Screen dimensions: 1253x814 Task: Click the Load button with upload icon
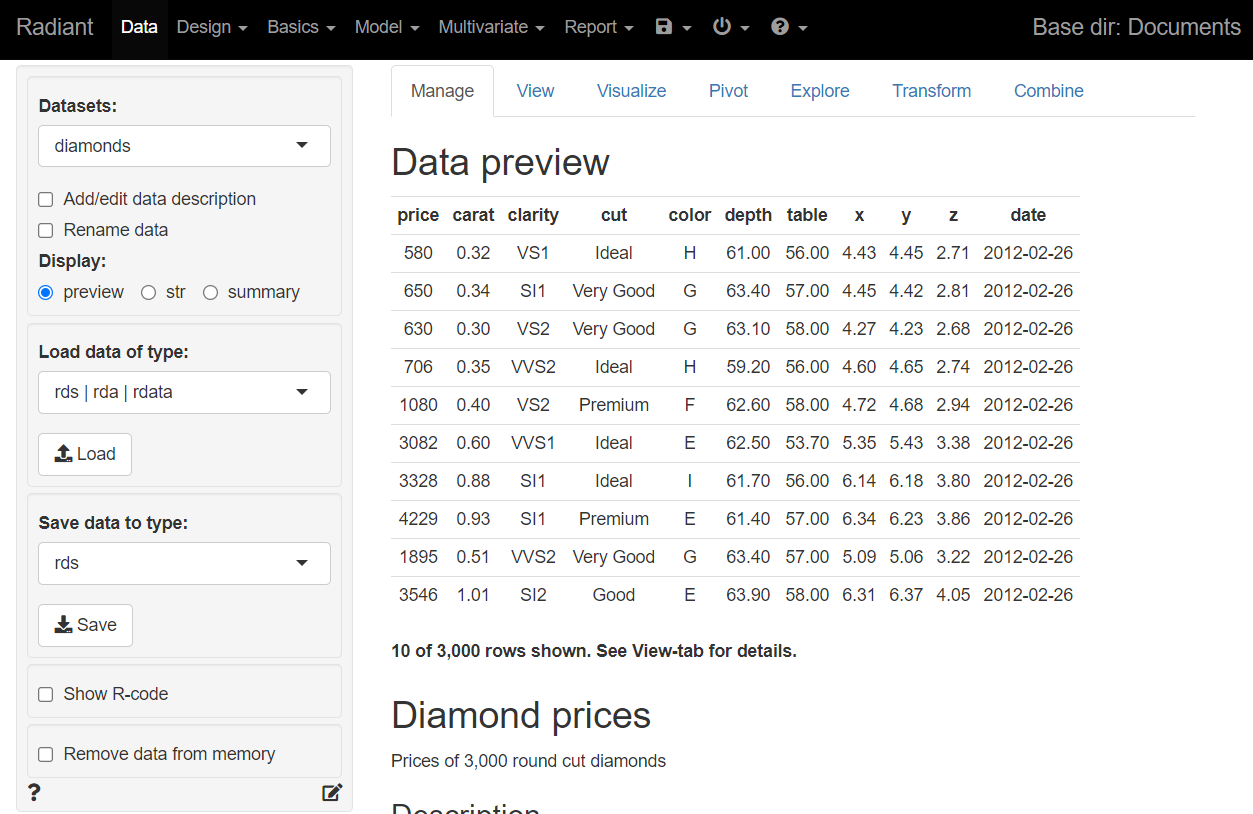pyautogui.click(x=85, y=454)
